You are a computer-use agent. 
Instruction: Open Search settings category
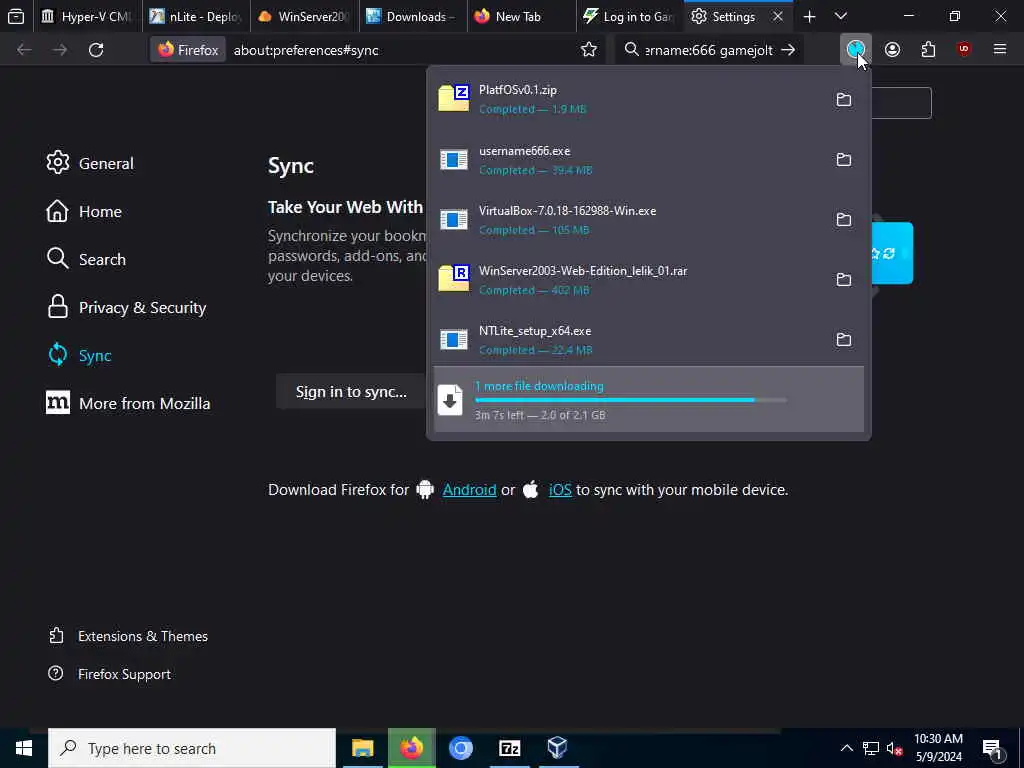tap(86, 259)
